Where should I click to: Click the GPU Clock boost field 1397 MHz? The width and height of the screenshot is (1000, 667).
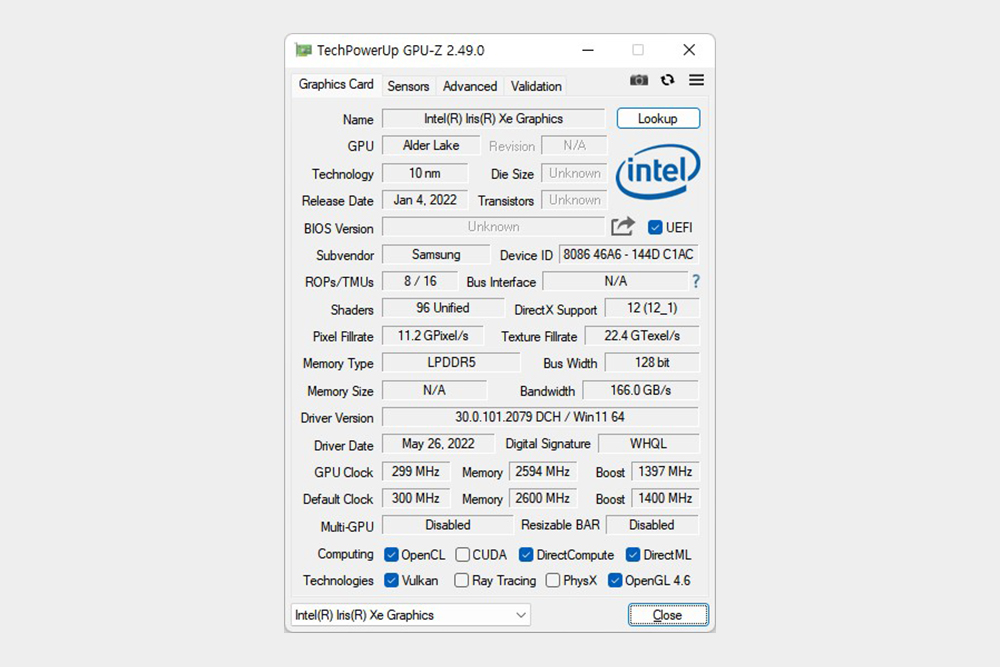(665, 471)
